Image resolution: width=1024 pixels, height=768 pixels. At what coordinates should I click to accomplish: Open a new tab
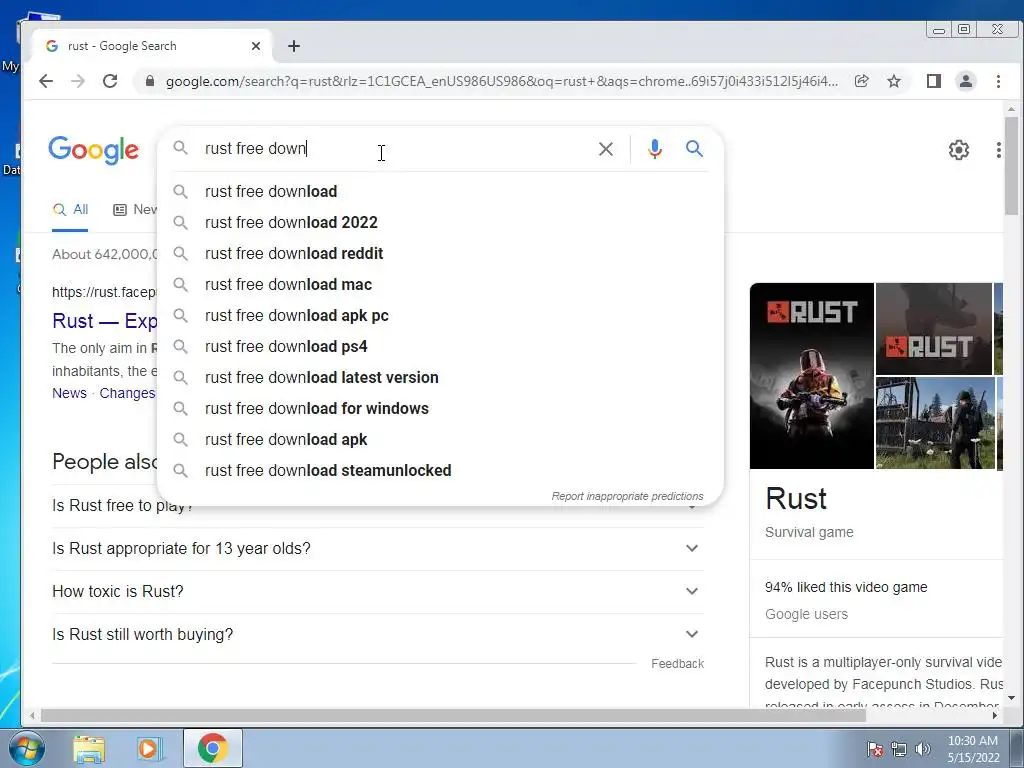pos(294,46)
